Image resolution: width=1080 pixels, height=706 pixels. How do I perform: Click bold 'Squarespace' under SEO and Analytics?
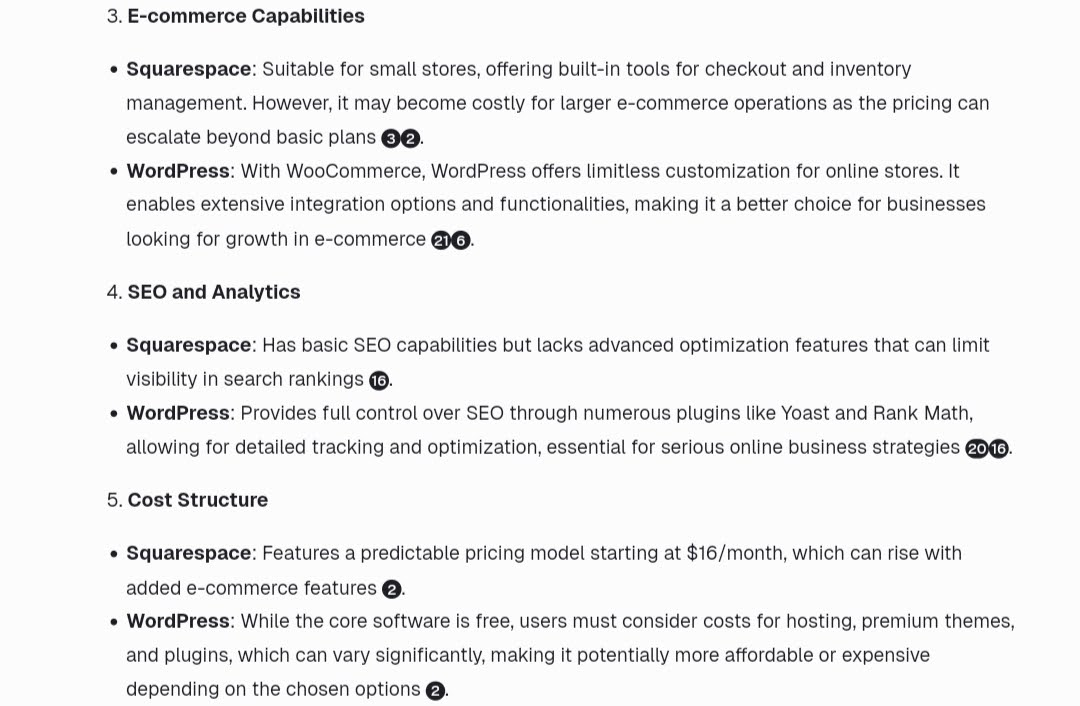tap(189, 345)
